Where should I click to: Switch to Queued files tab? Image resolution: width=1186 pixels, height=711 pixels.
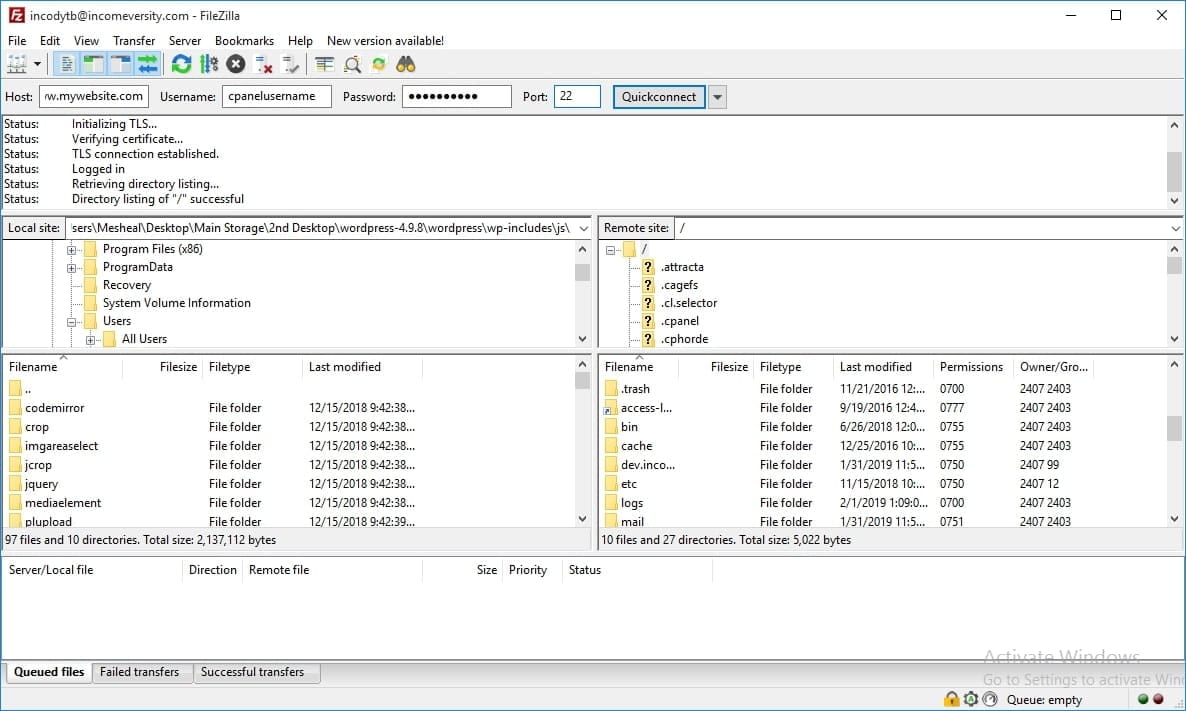pos(49,672)
